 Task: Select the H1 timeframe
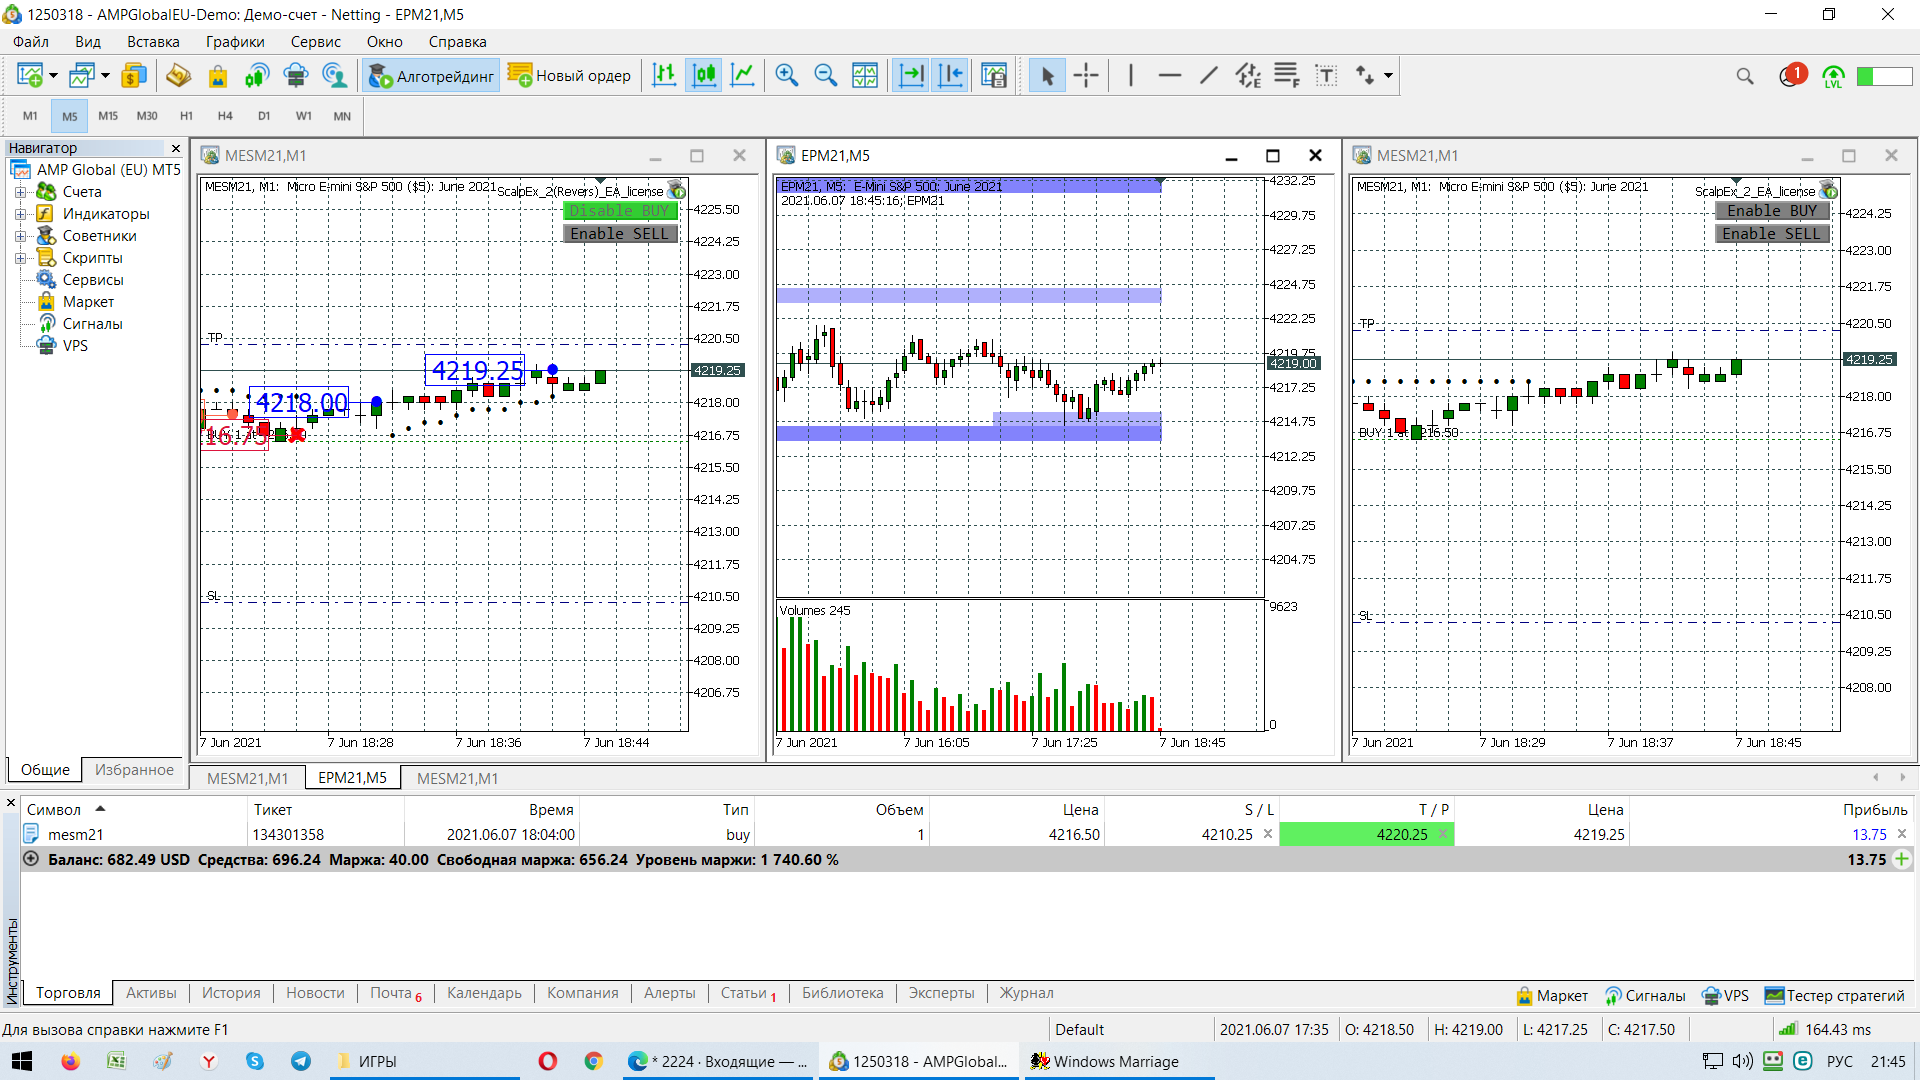(x=186, y=116)
